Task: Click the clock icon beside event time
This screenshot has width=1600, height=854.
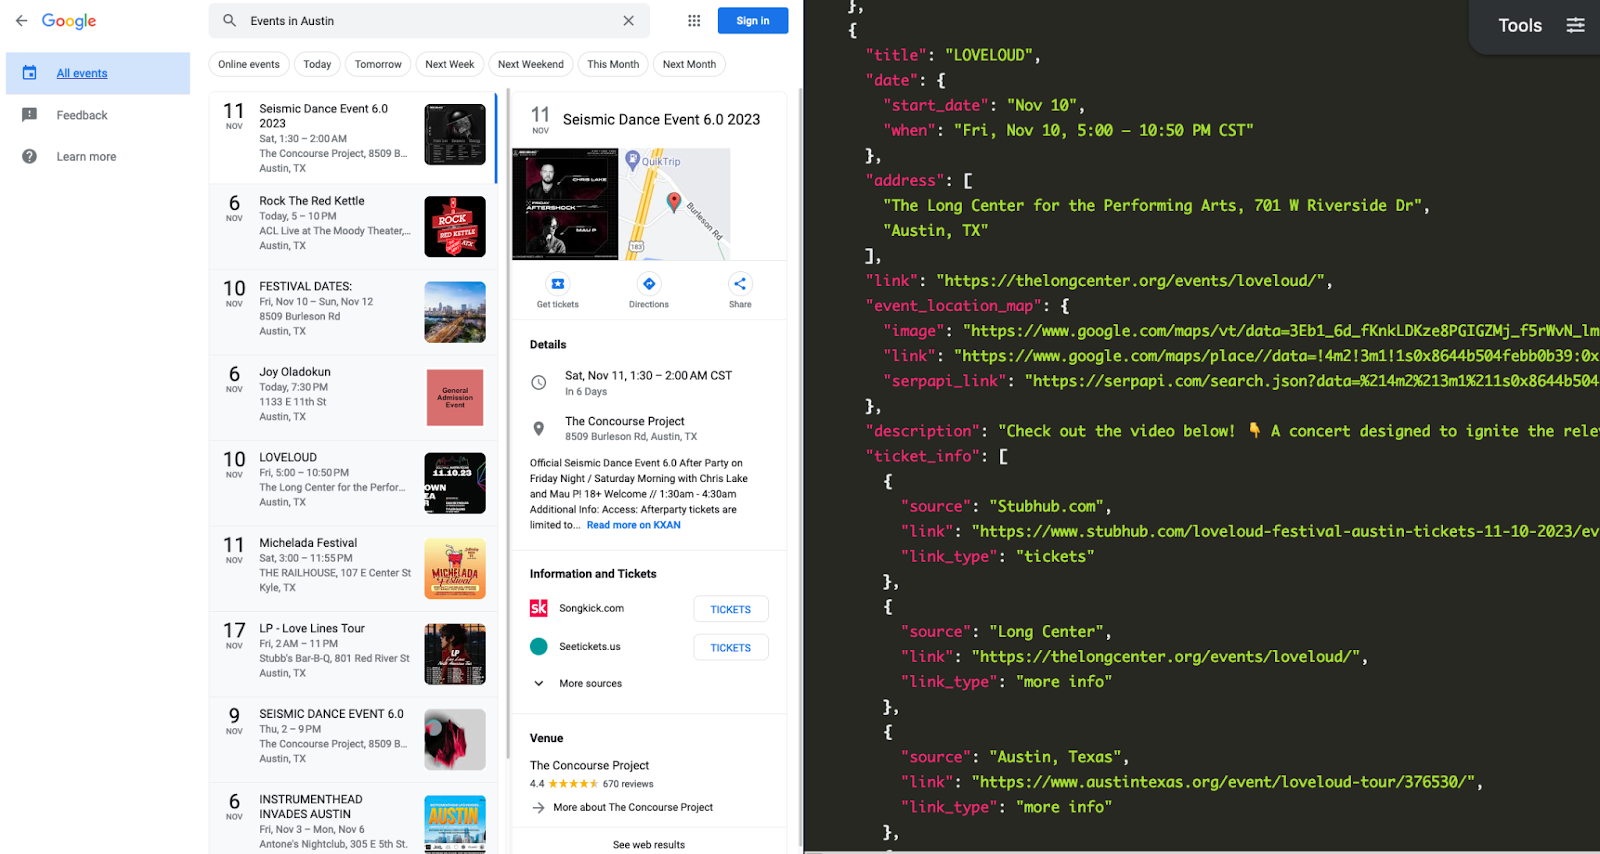Action: pos(538,382)
